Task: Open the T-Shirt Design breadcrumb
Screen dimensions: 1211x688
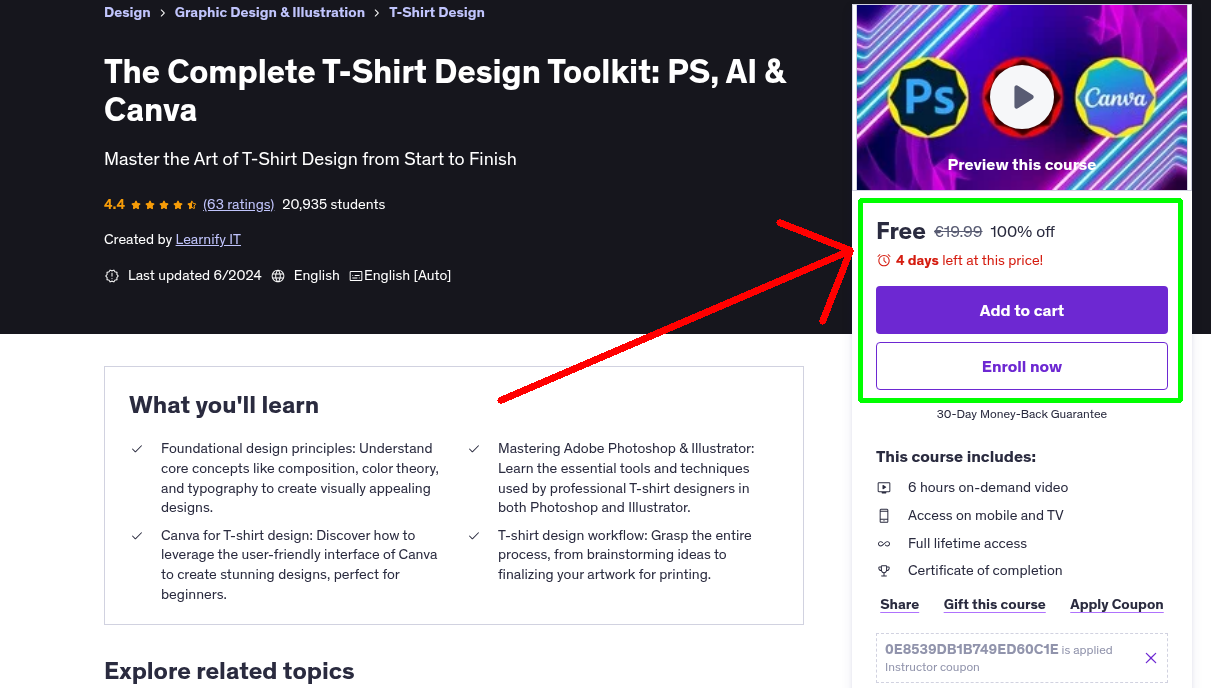Action: click(437, 13)
